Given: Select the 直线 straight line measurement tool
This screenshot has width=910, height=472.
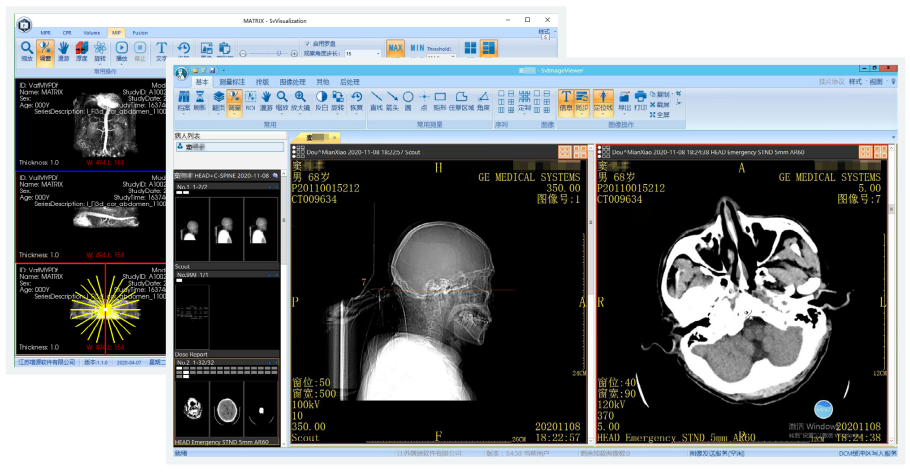Looking at the screenshot, I should (x=377, y=100).
